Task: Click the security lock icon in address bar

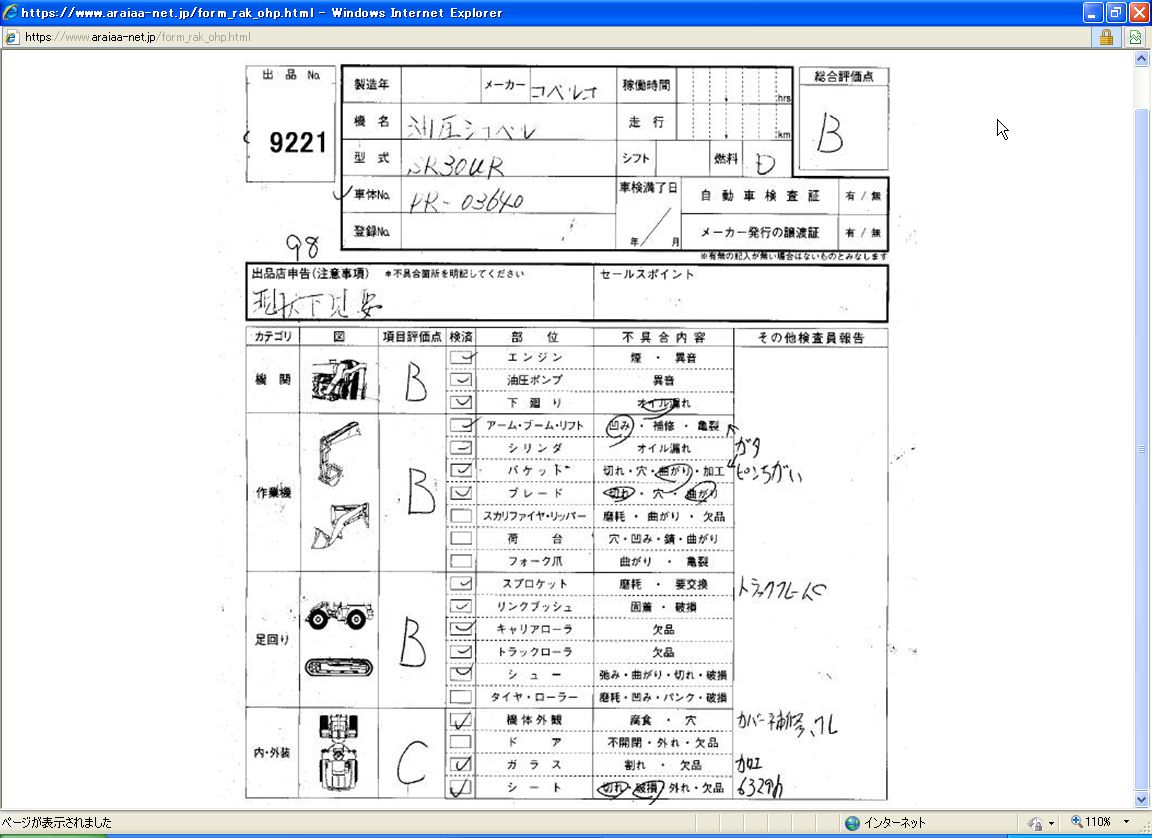Action: point(1106,37)
